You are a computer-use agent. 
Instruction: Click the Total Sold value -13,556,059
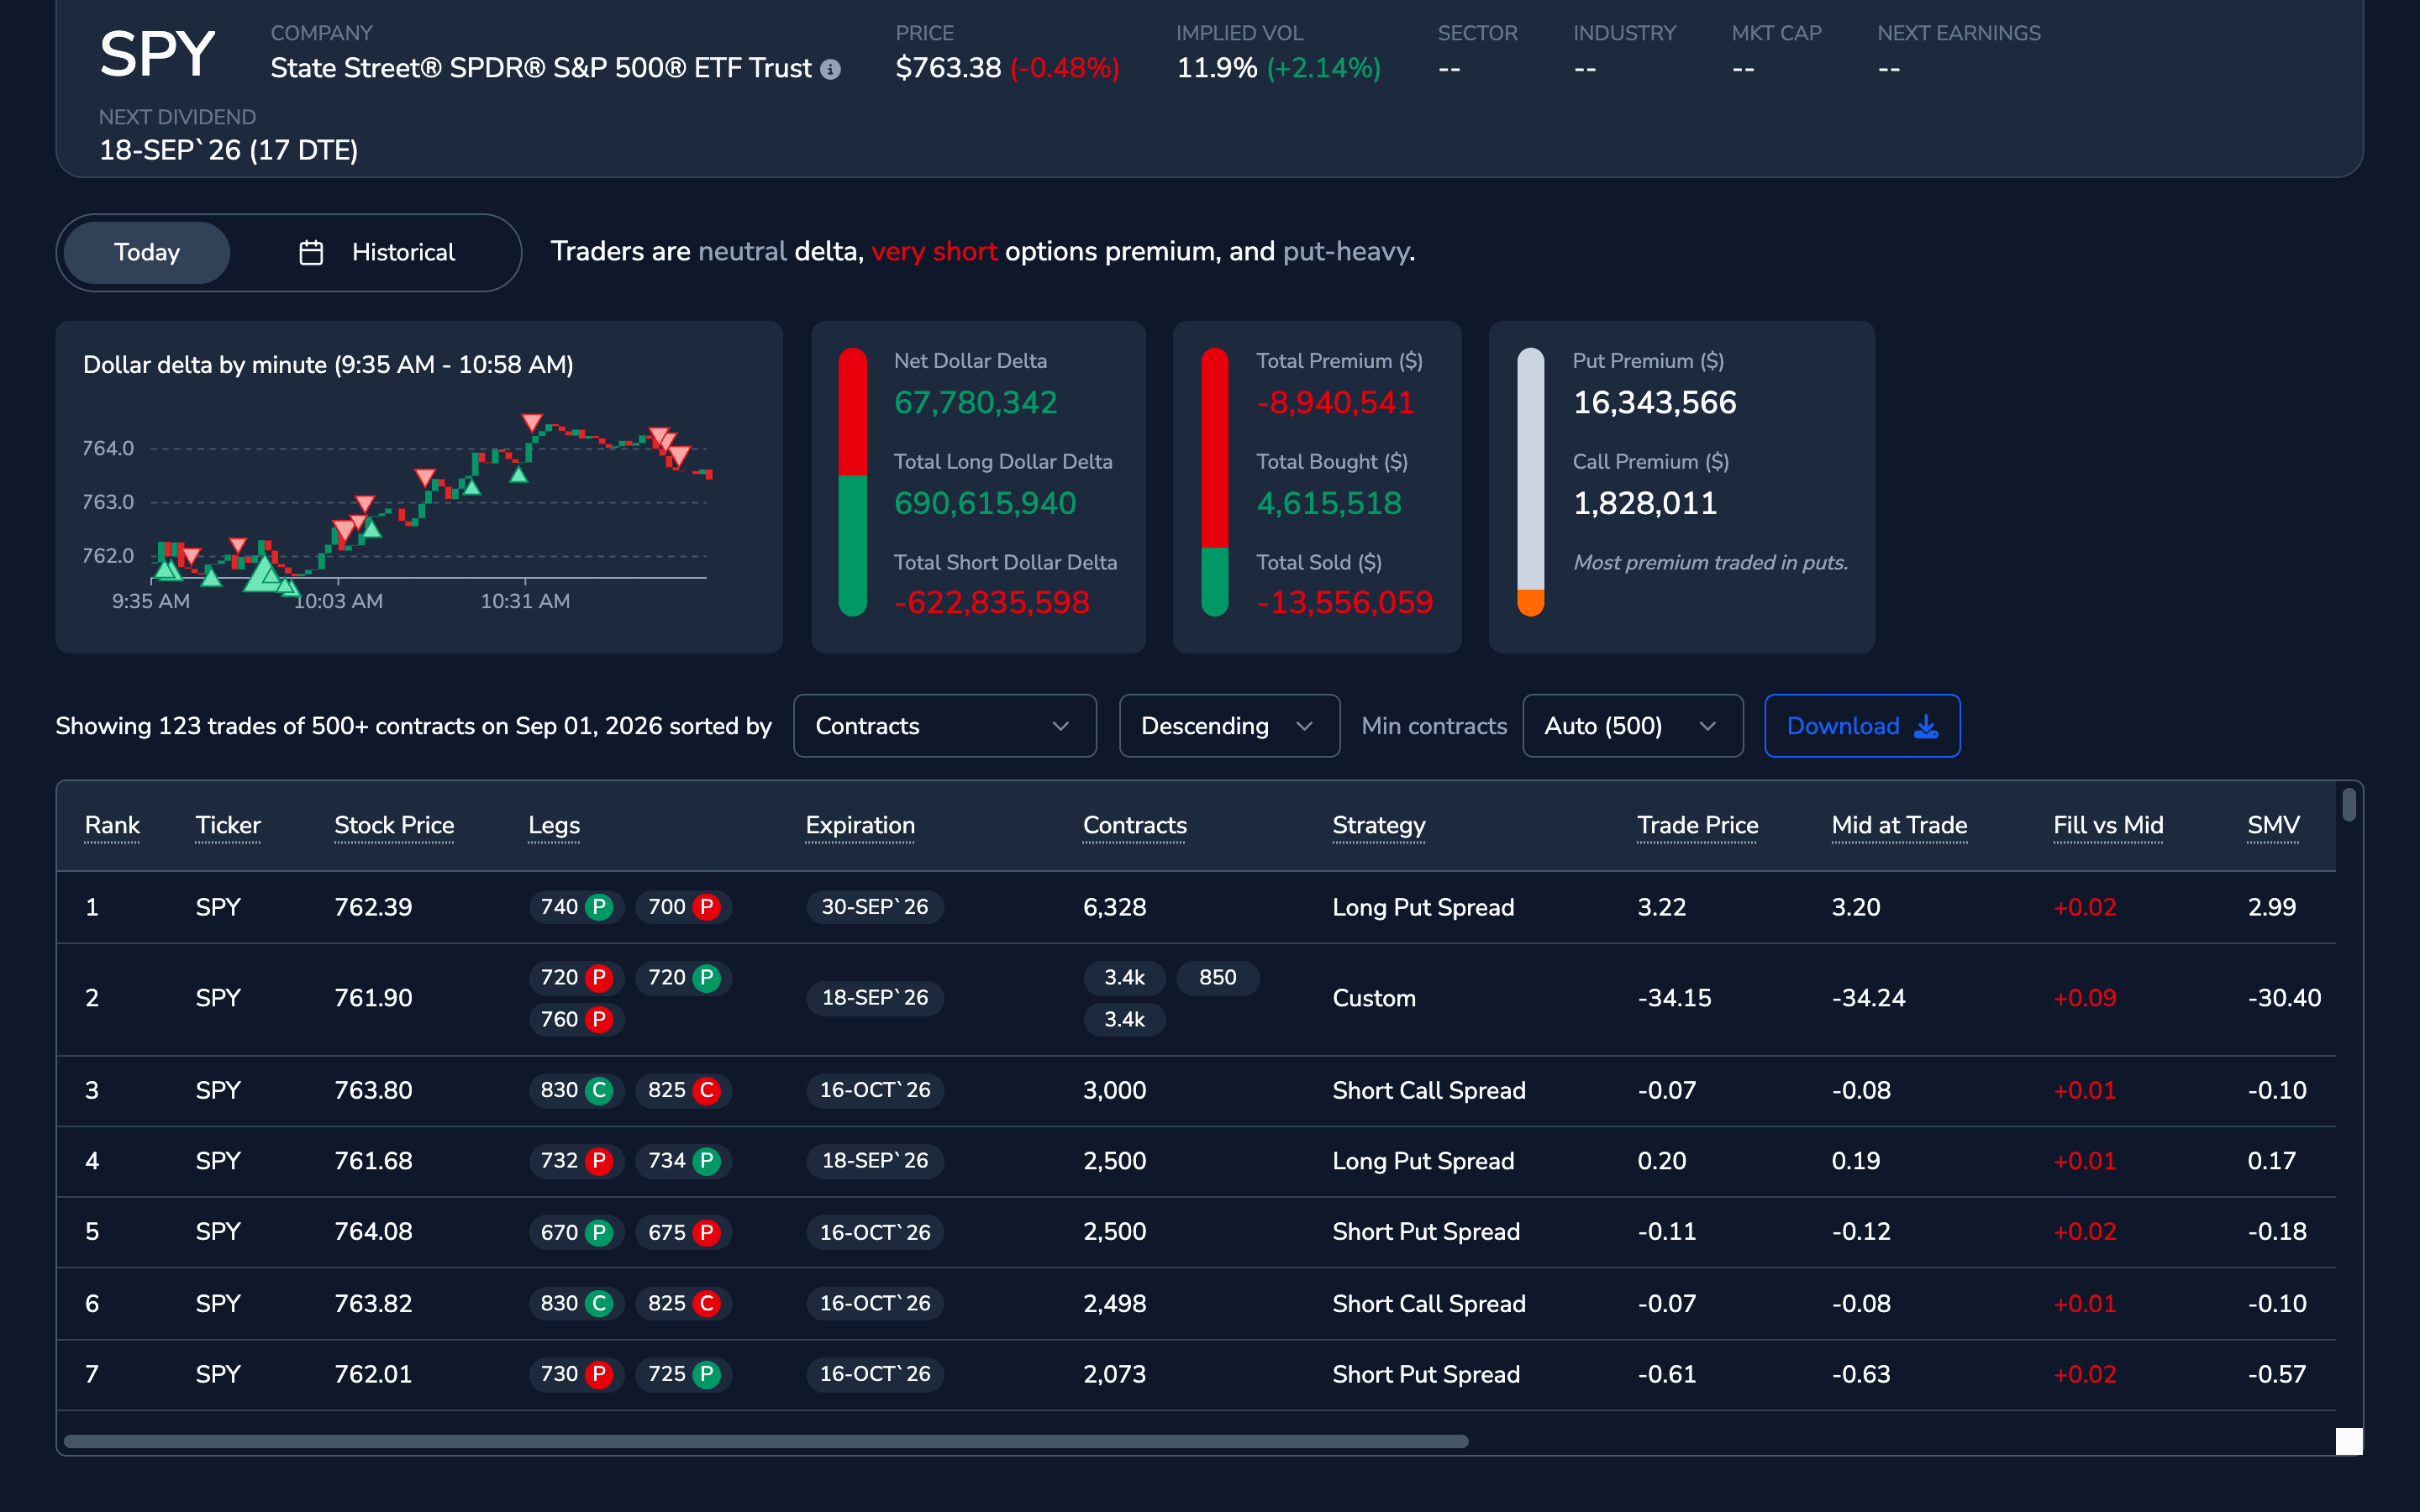pyautogui.click(x=1344, y=603)
